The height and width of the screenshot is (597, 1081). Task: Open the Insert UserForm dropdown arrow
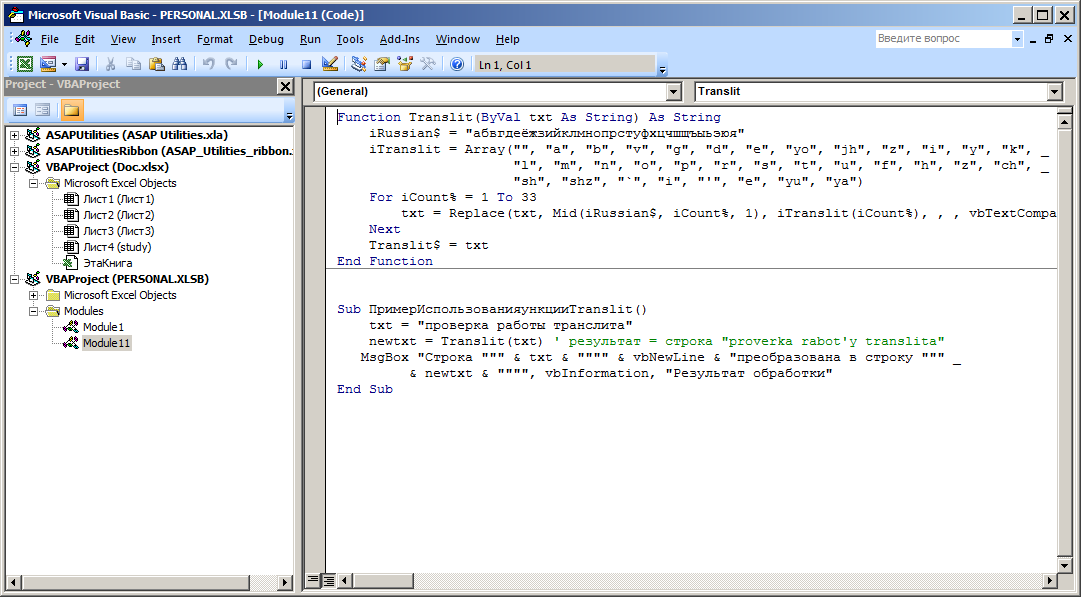pyautogui.click(x=64, y=64)
